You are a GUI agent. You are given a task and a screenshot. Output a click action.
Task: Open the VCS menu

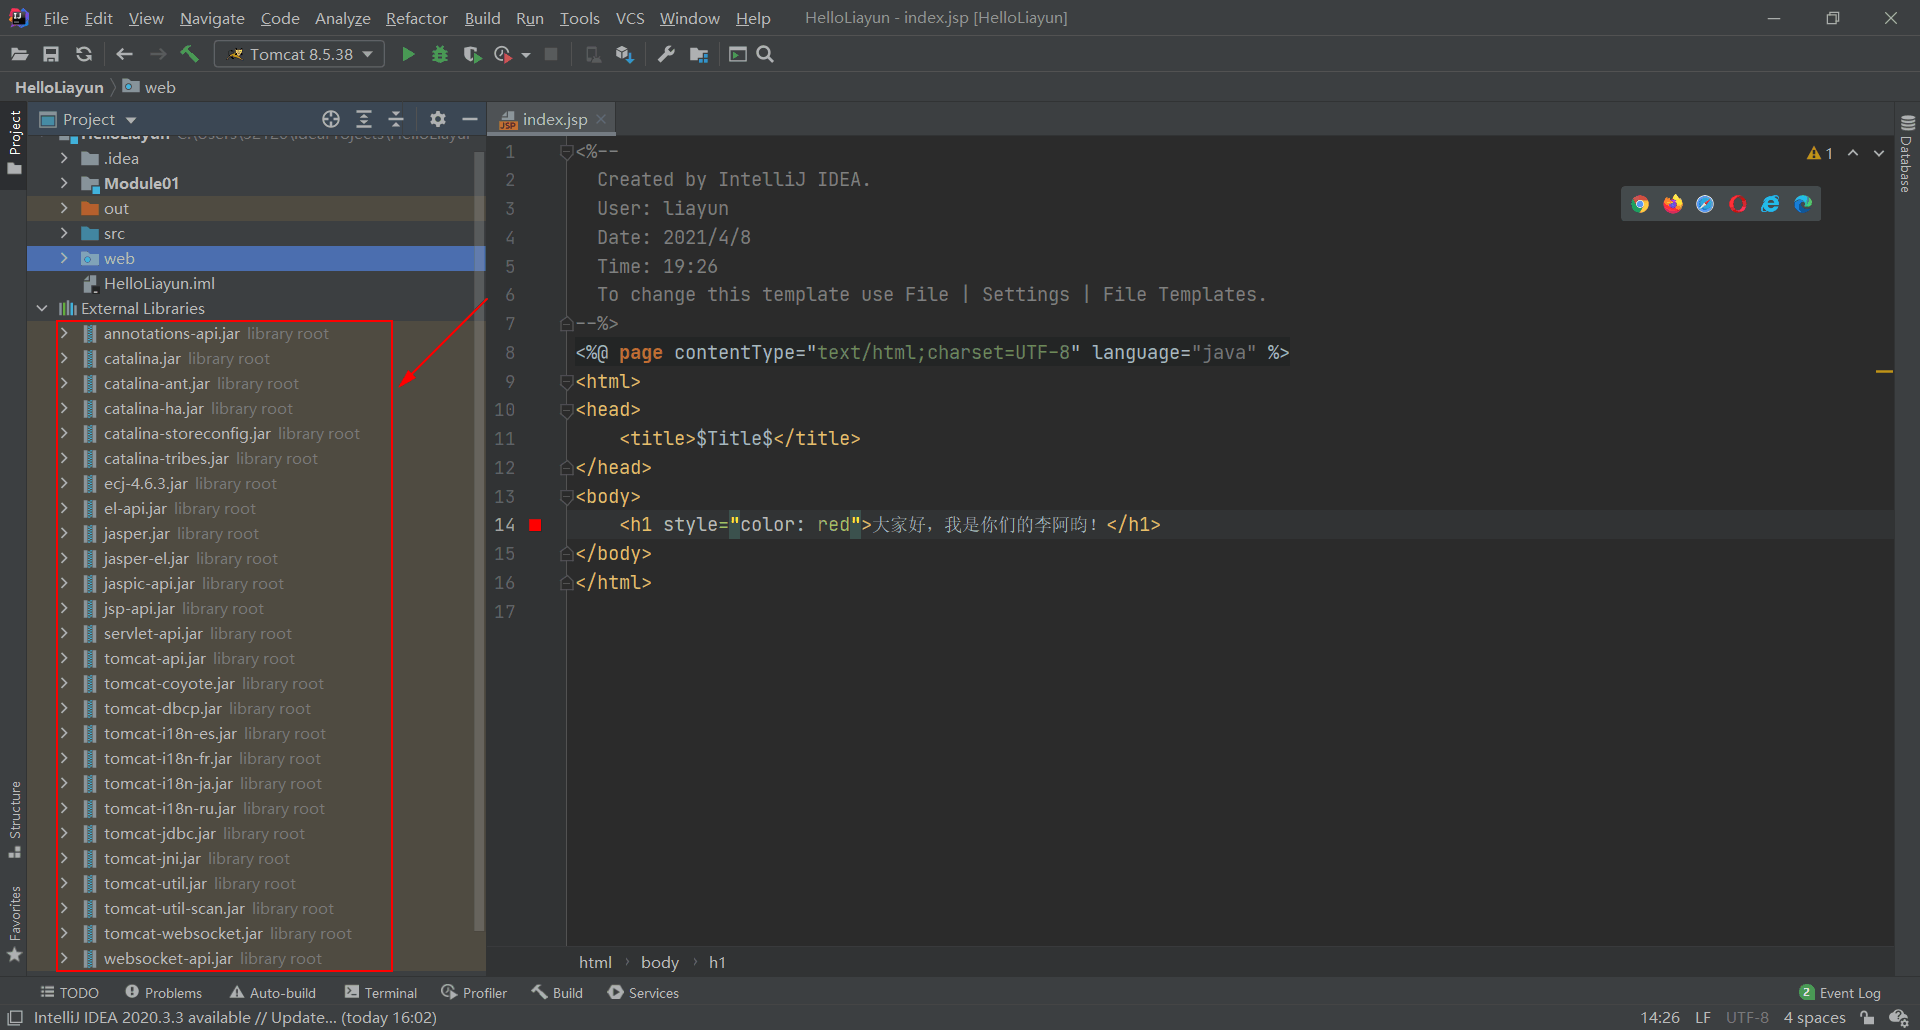[629, 18]
